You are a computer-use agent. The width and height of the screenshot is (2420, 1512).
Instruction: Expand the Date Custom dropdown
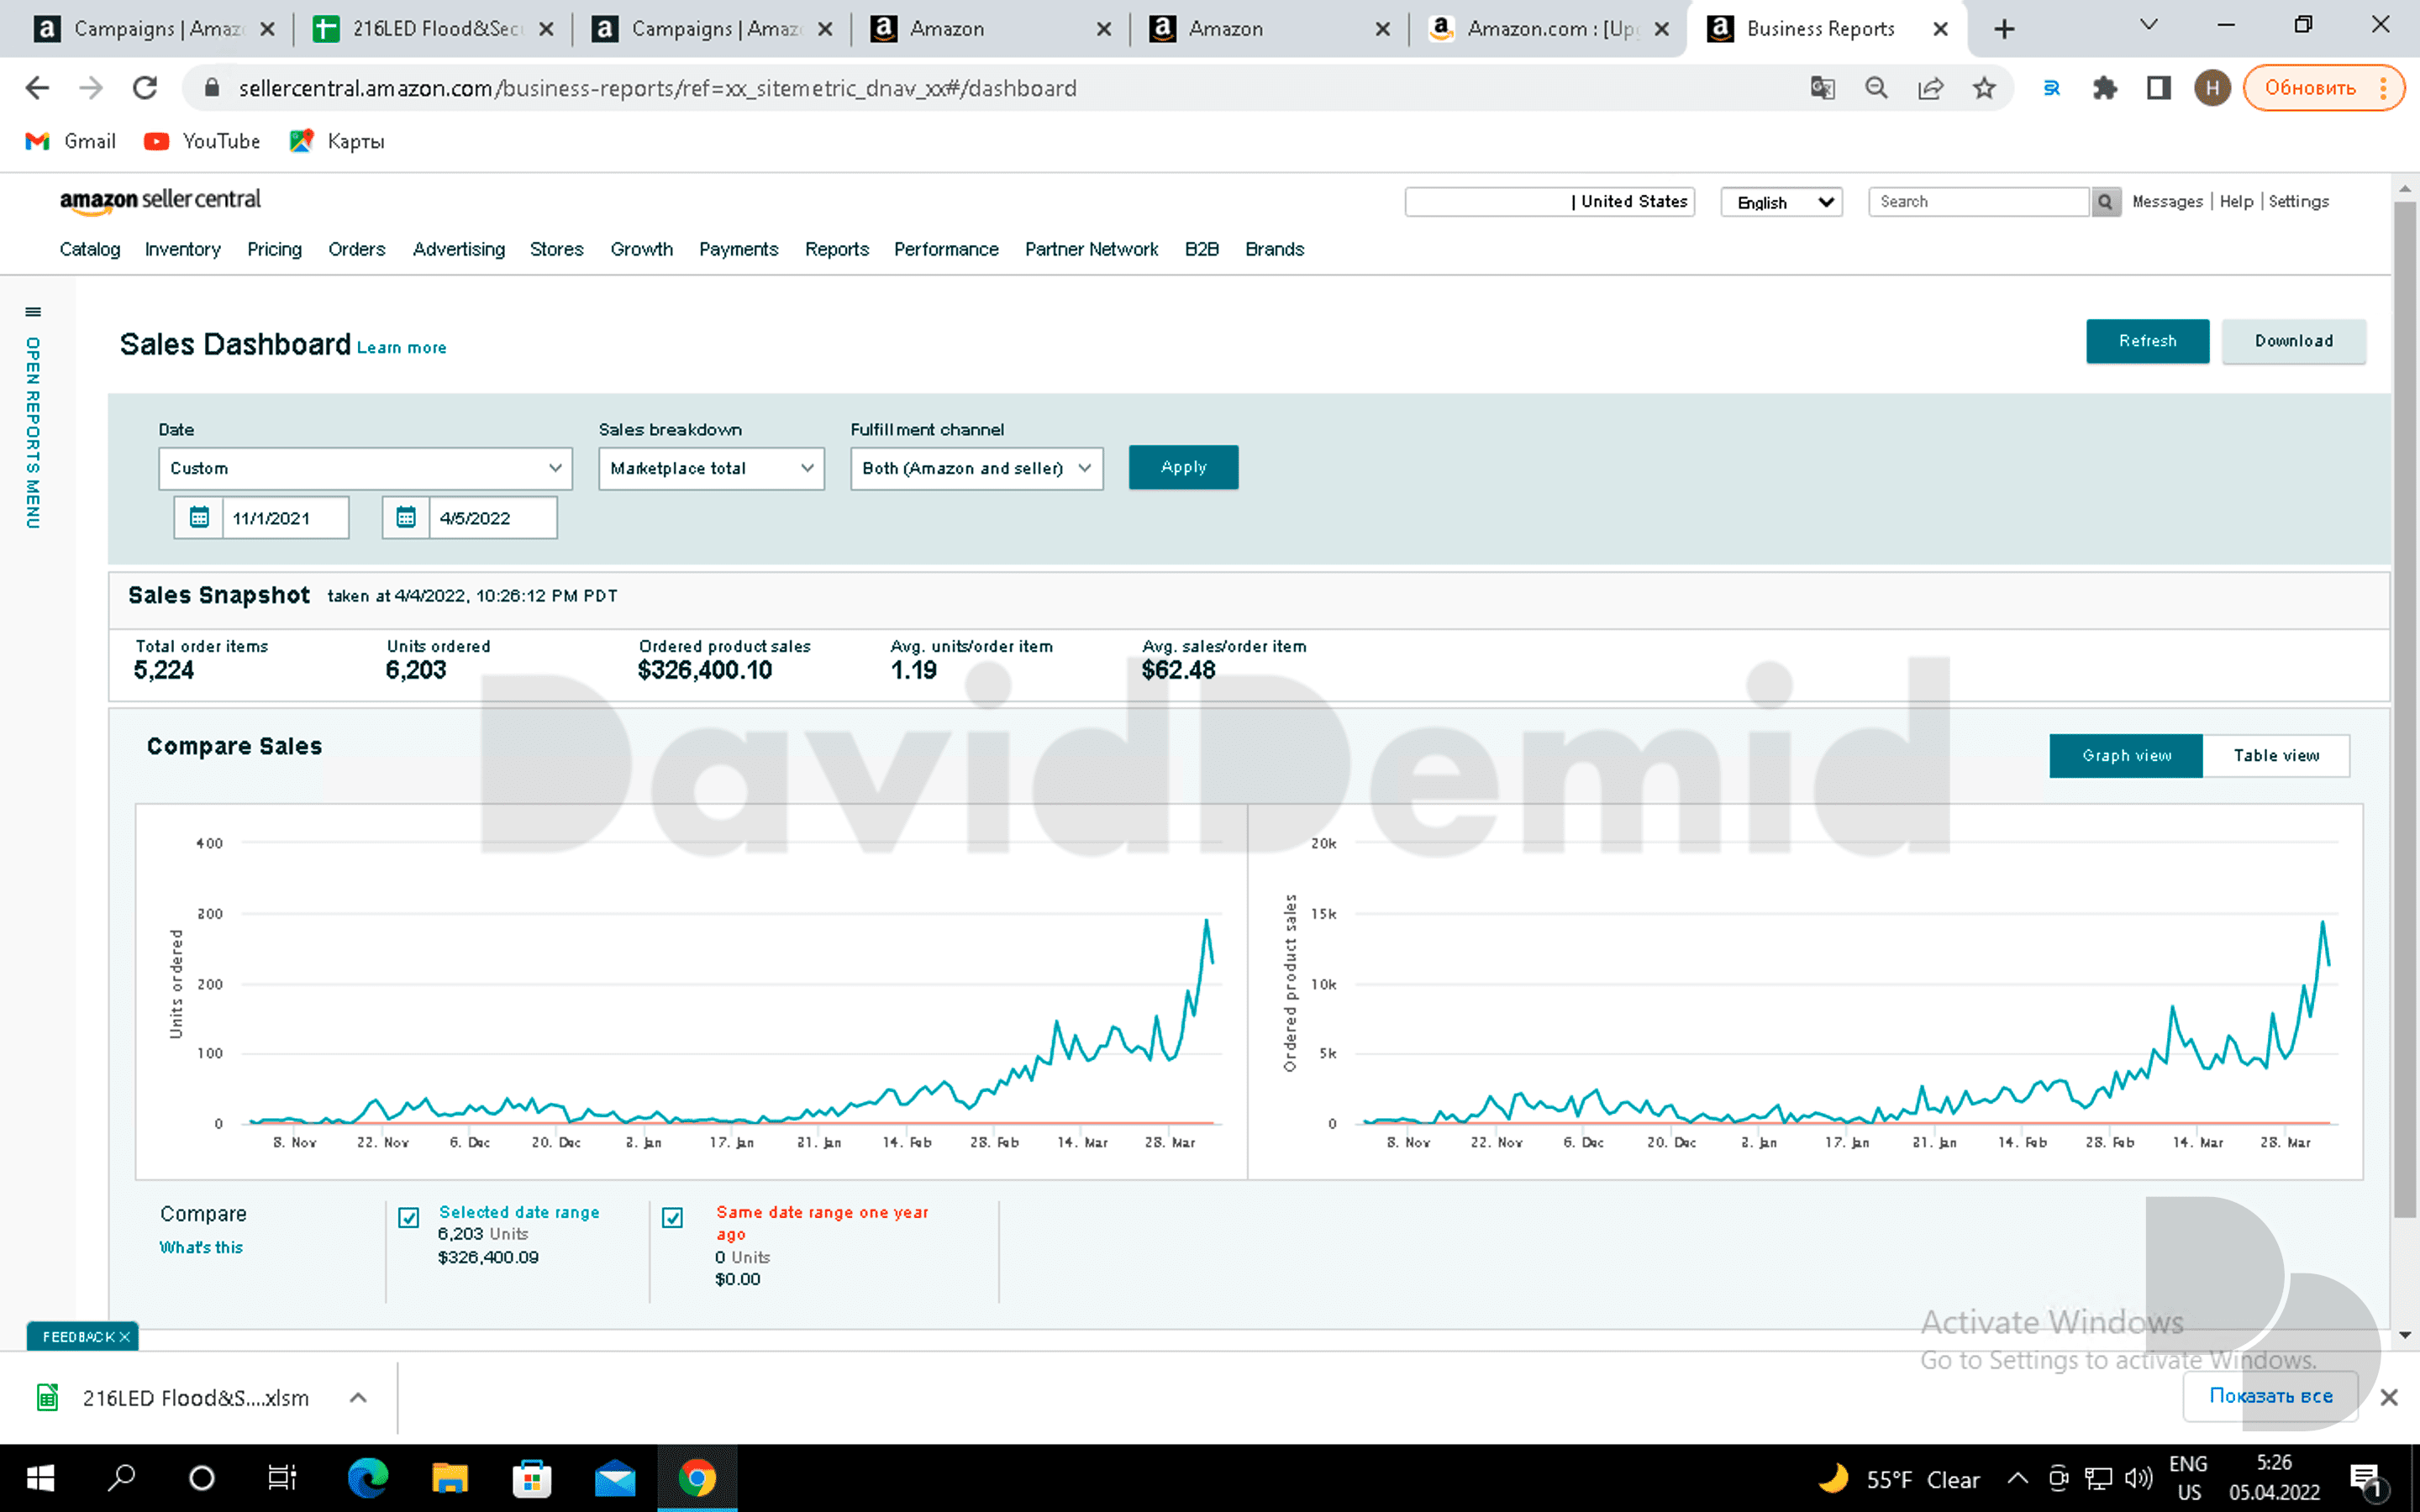[x=365, y=468]
